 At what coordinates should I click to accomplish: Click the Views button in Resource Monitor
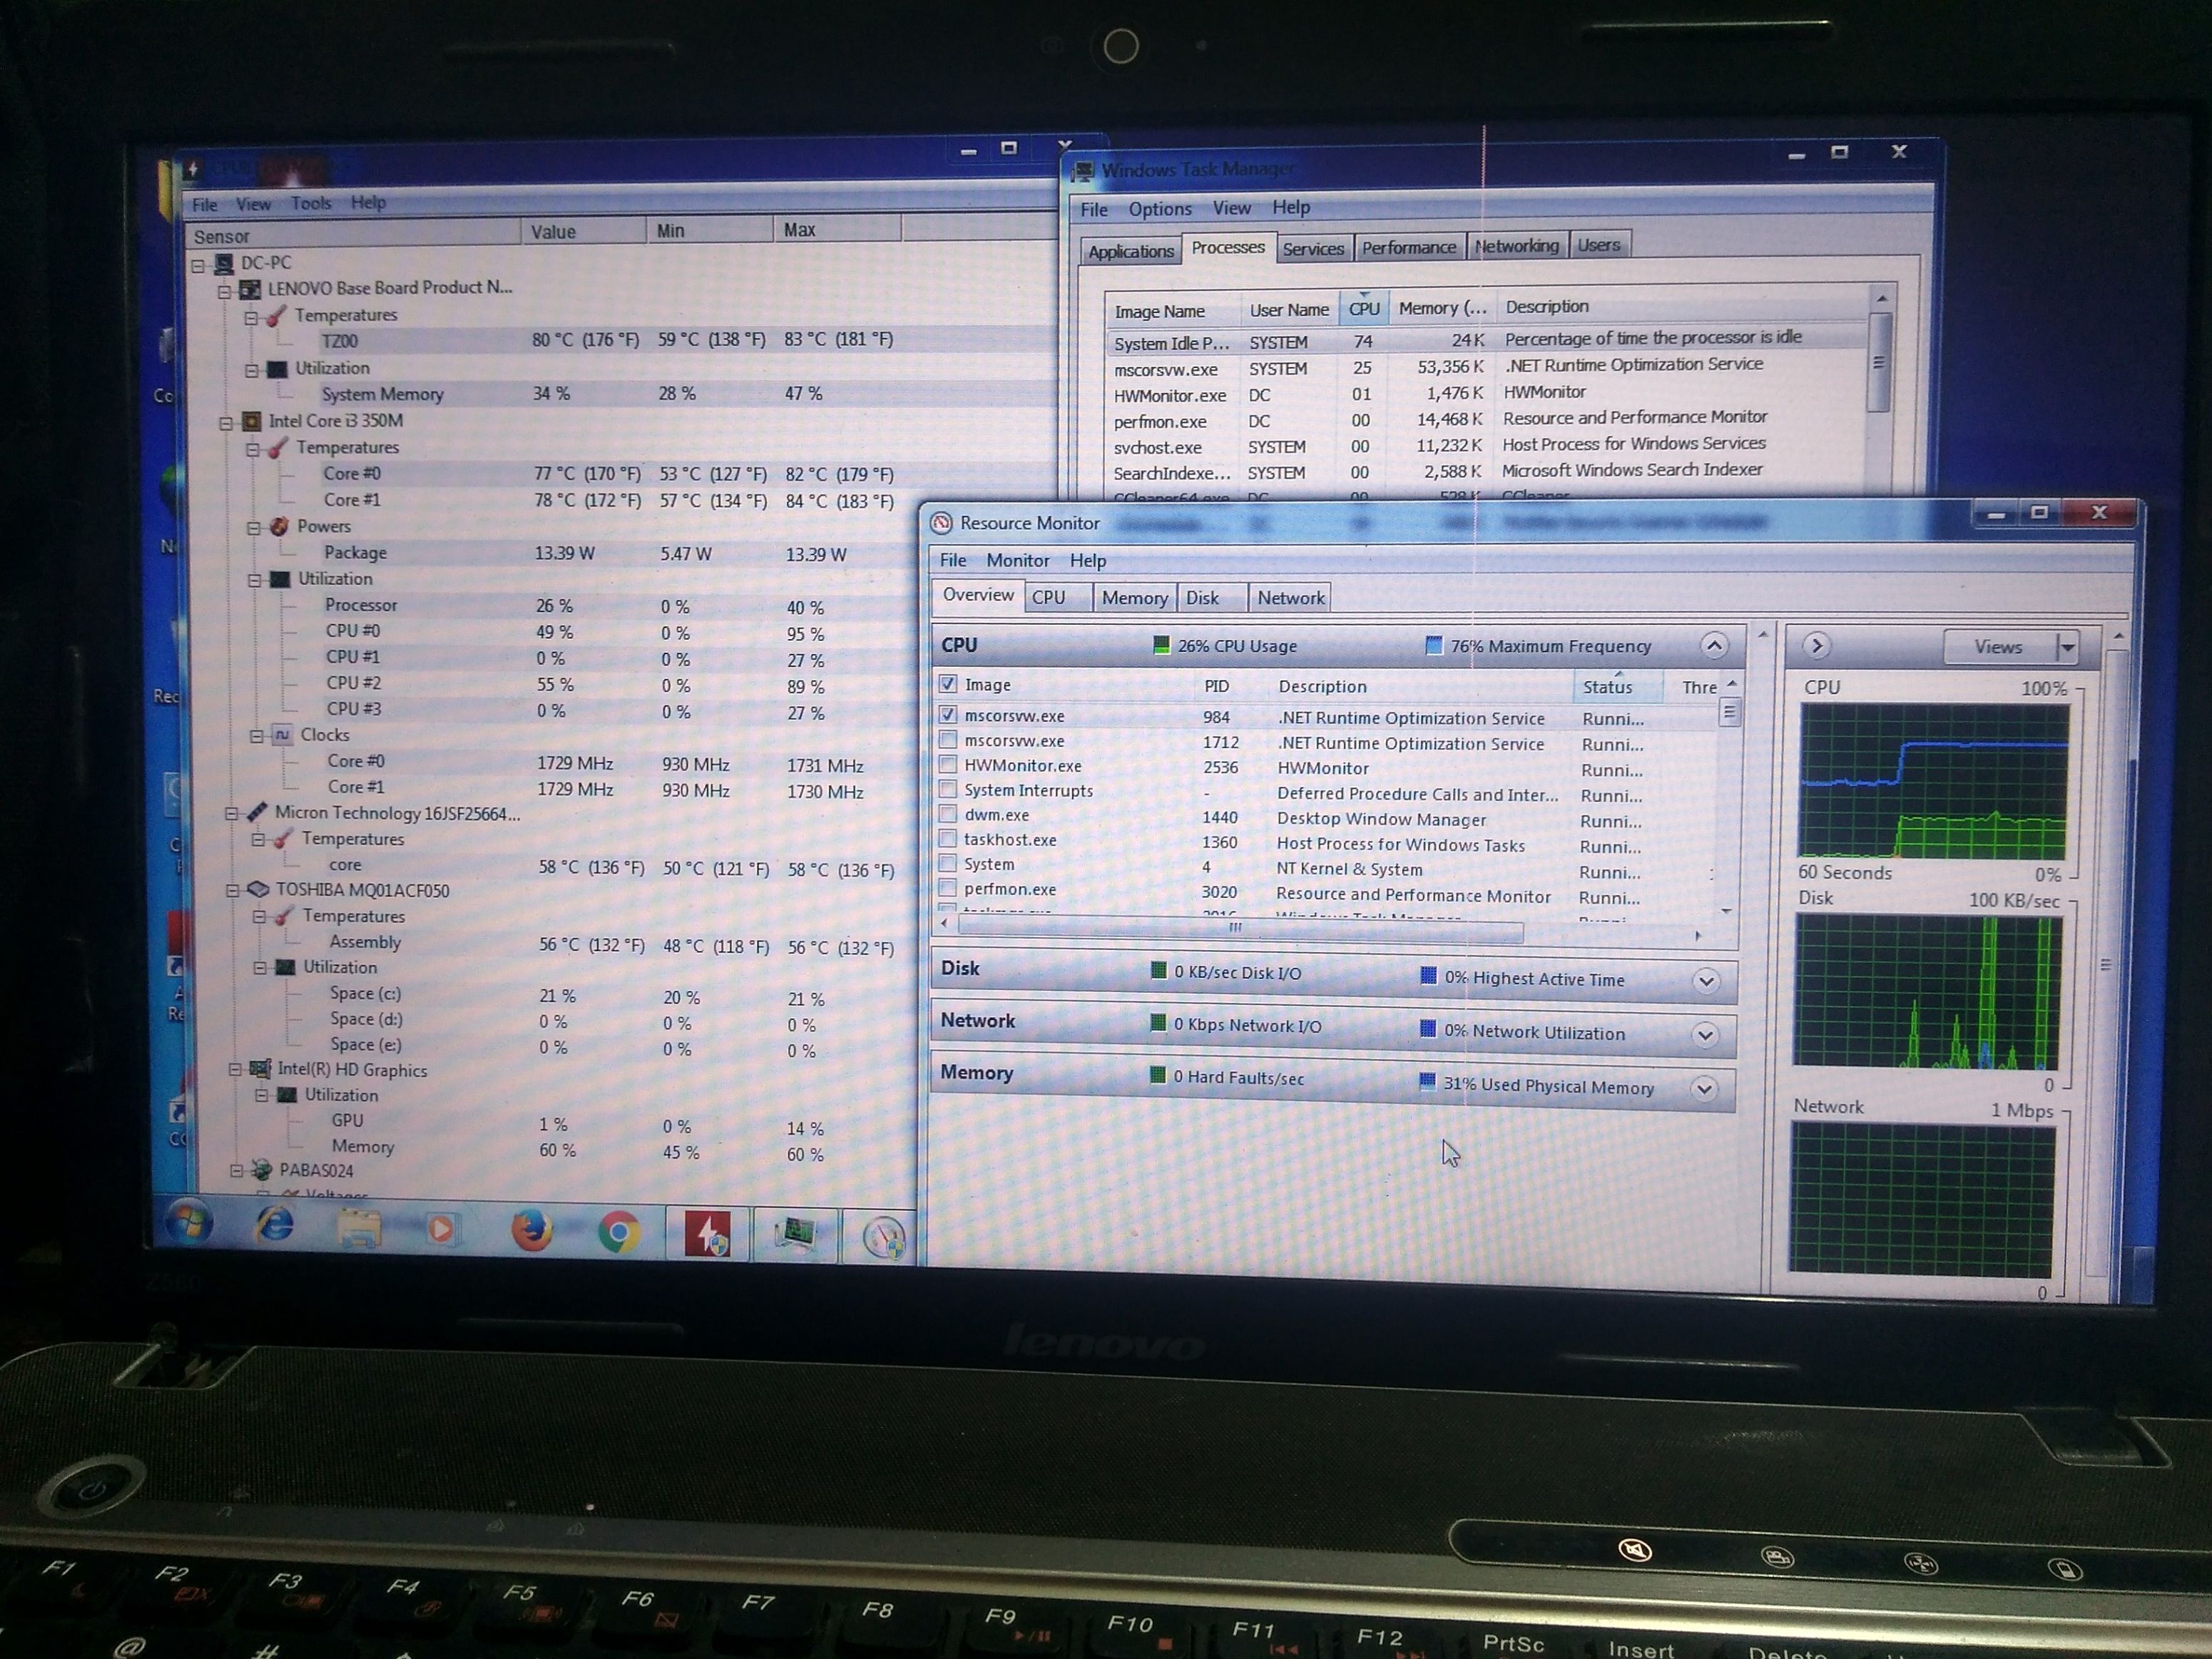click(x=1999, y=647)
